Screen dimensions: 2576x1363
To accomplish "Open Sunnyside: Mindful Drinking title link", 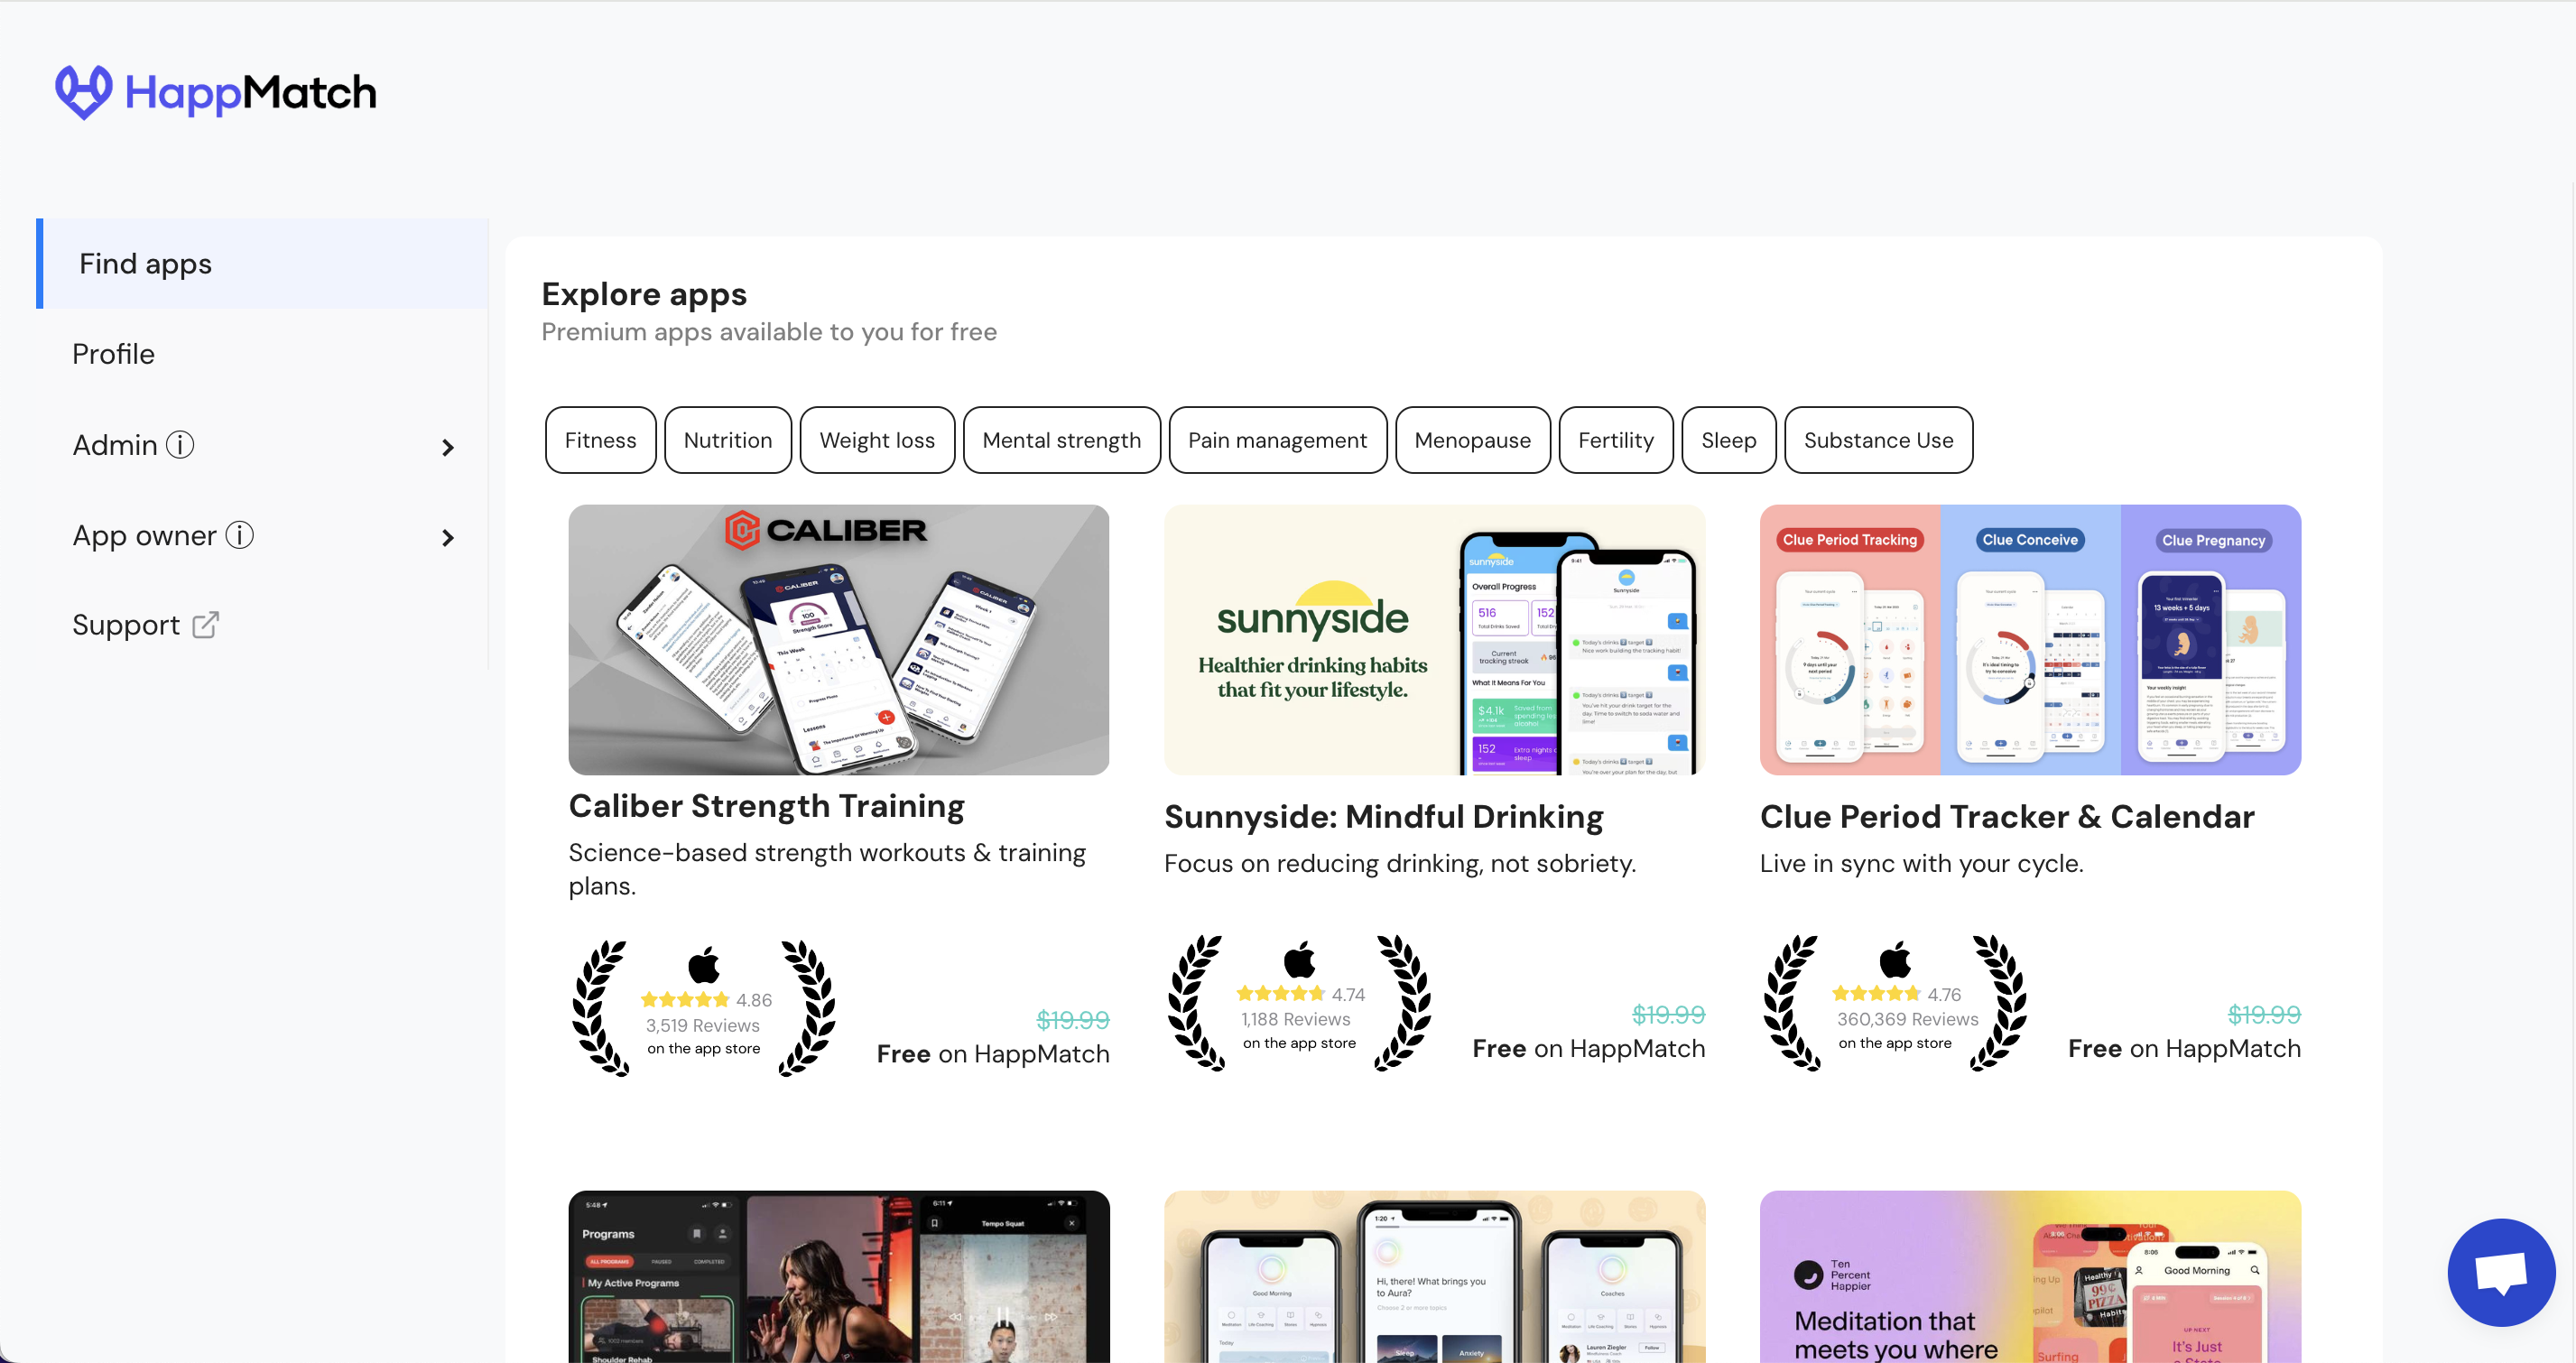I will pyautogui.click(x=1383, y=817).
